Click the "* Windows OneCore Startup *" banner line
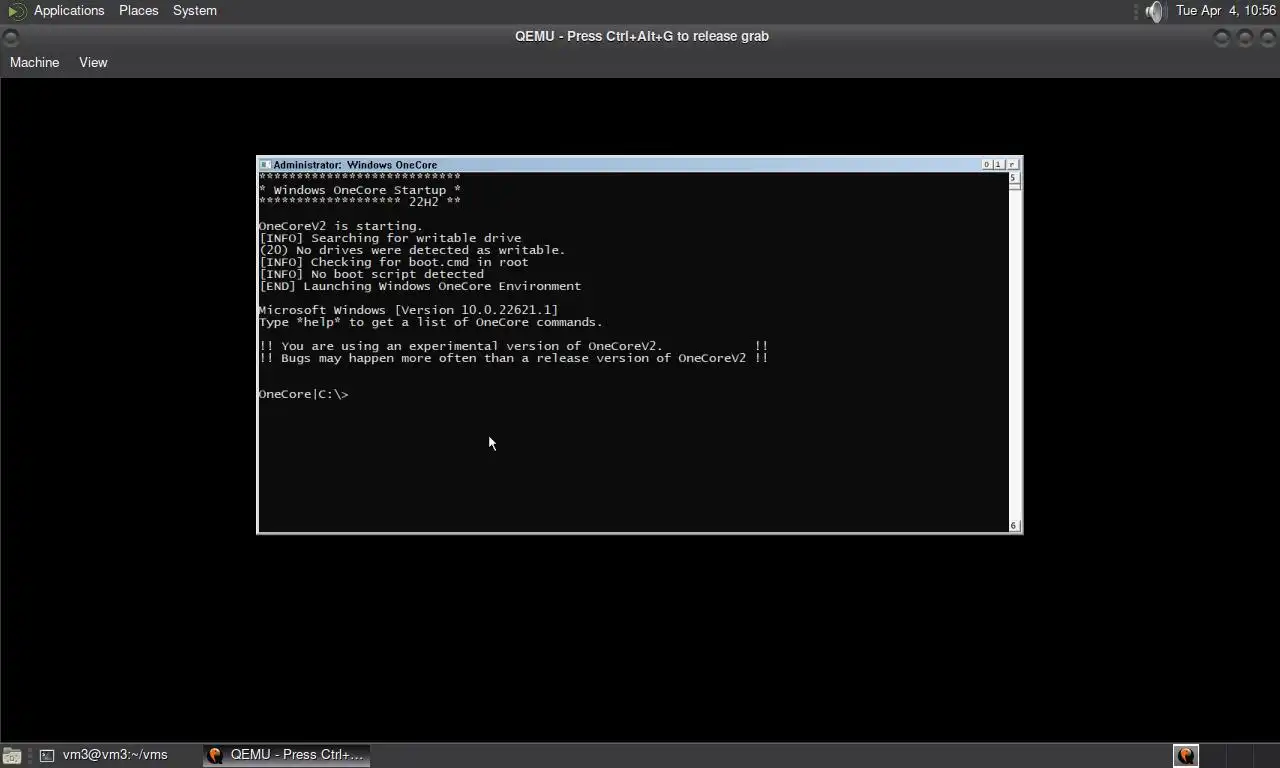 click(x=360, y=190)
